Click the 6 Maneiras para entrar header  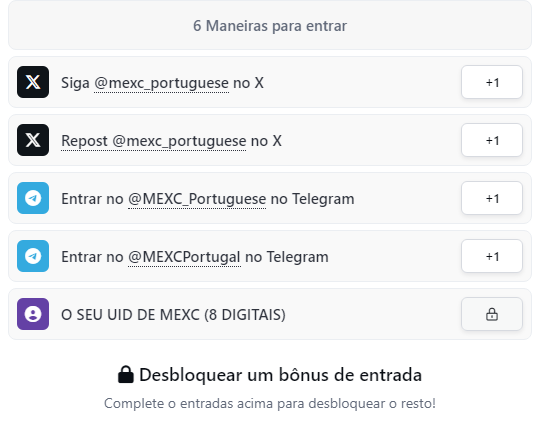[x=270, y=25]
